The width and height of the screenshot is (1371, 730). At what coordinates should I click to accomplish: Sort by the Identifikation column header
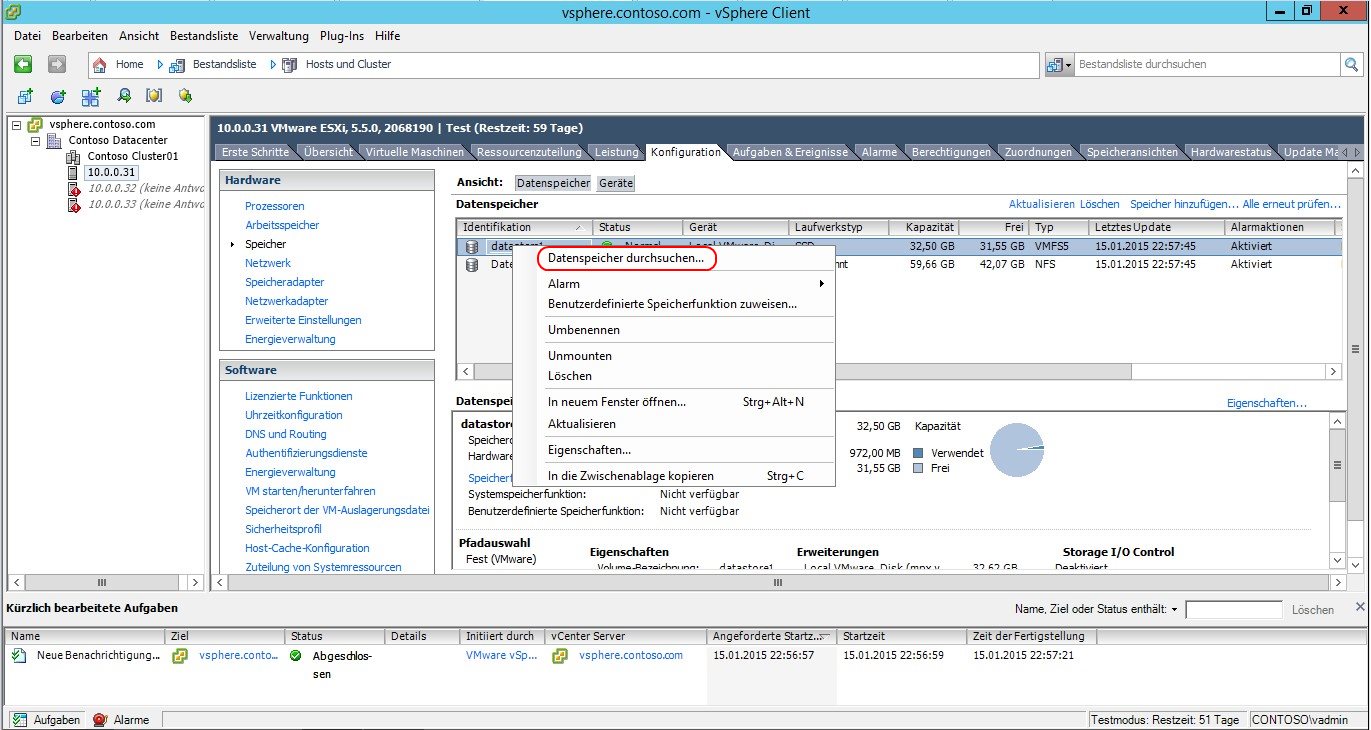pos(524,228)
